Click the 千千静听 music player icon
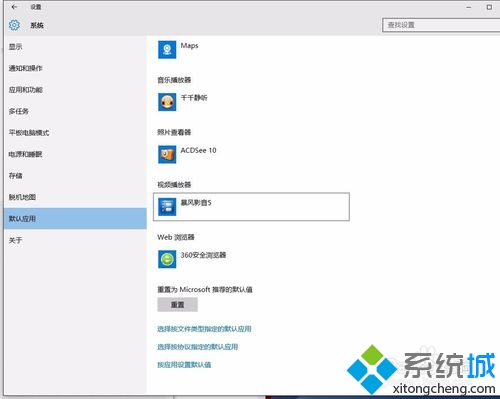Viewport: 500px width, 399px height. pyautogui.click(x=167, y=102)
